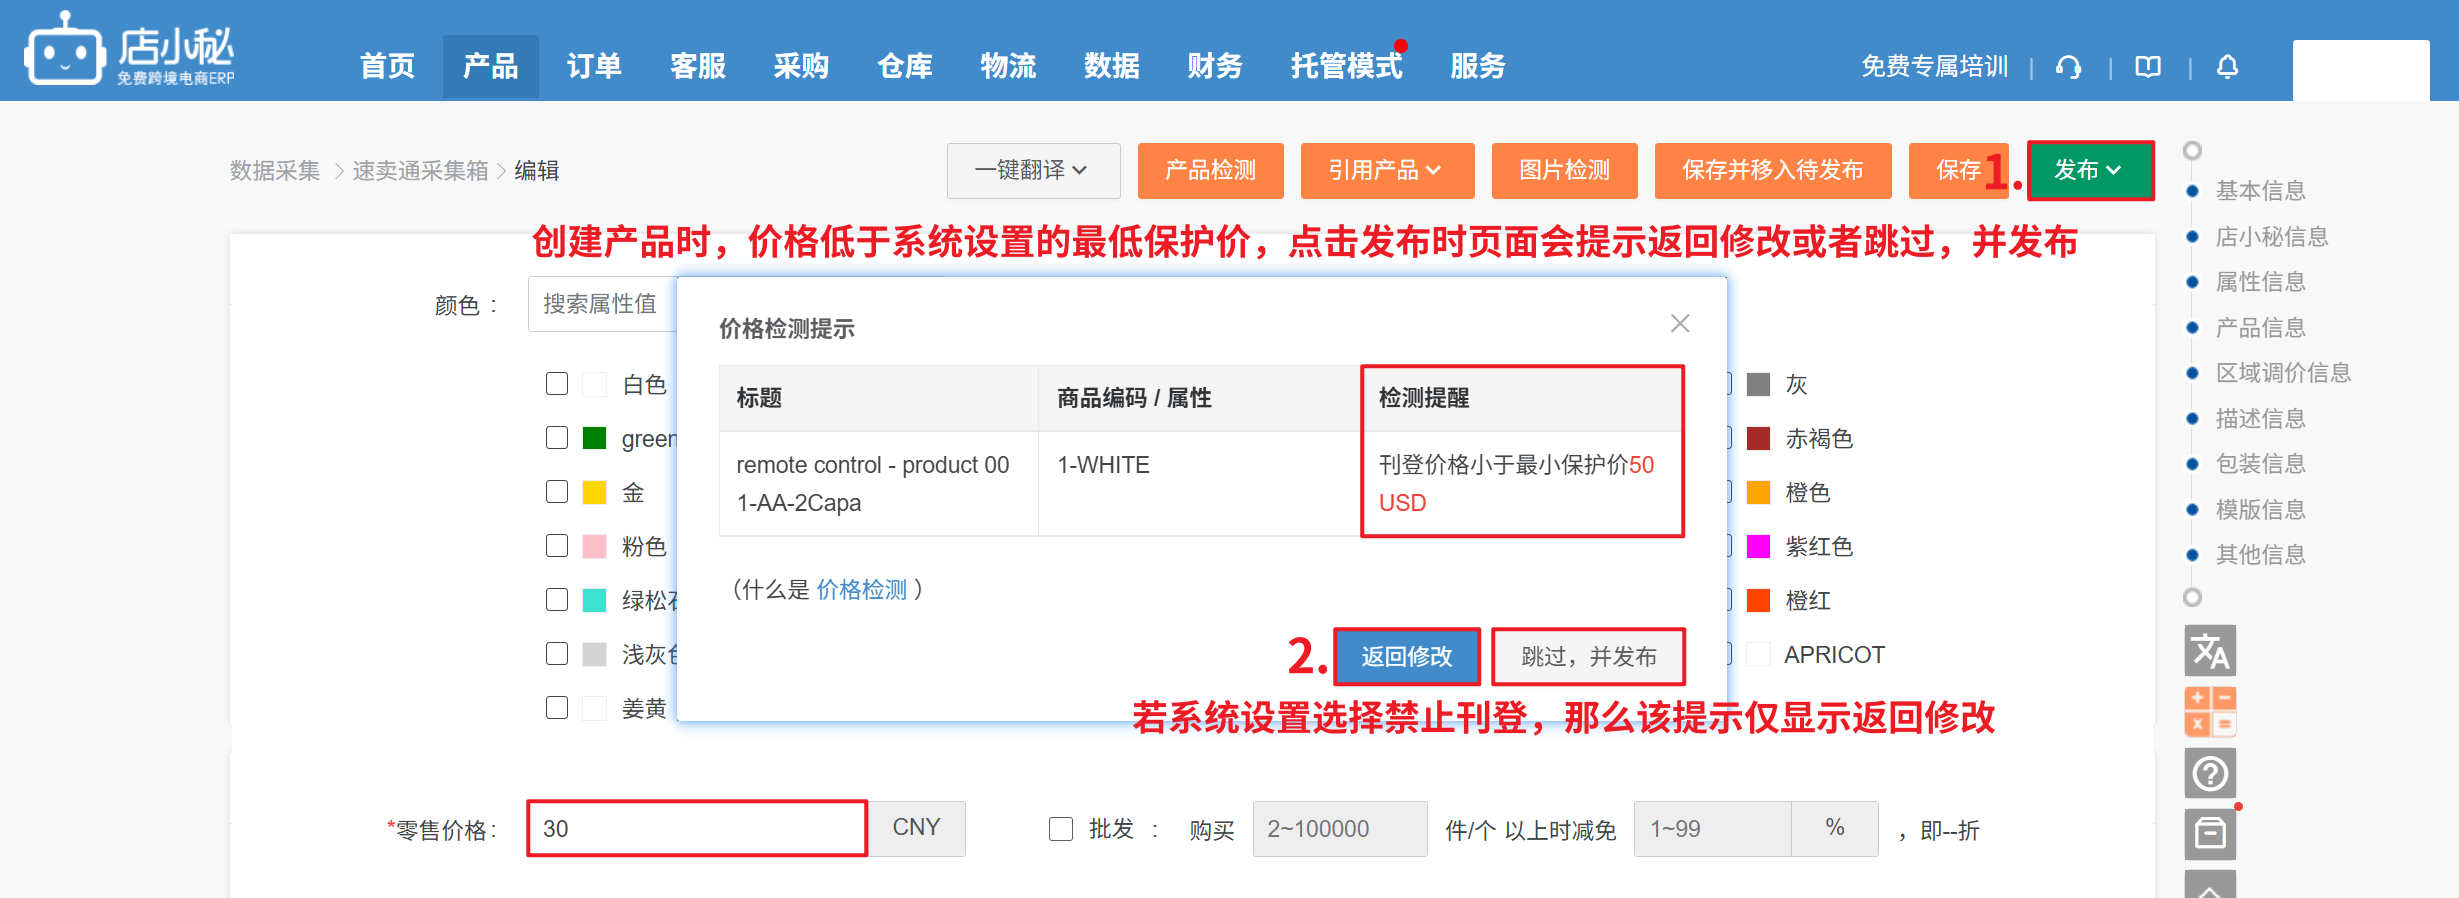Viewport: 2459px width, 898px height.
Task: Click the gray 灰 color swatch
Action: tap(1758, 384)
